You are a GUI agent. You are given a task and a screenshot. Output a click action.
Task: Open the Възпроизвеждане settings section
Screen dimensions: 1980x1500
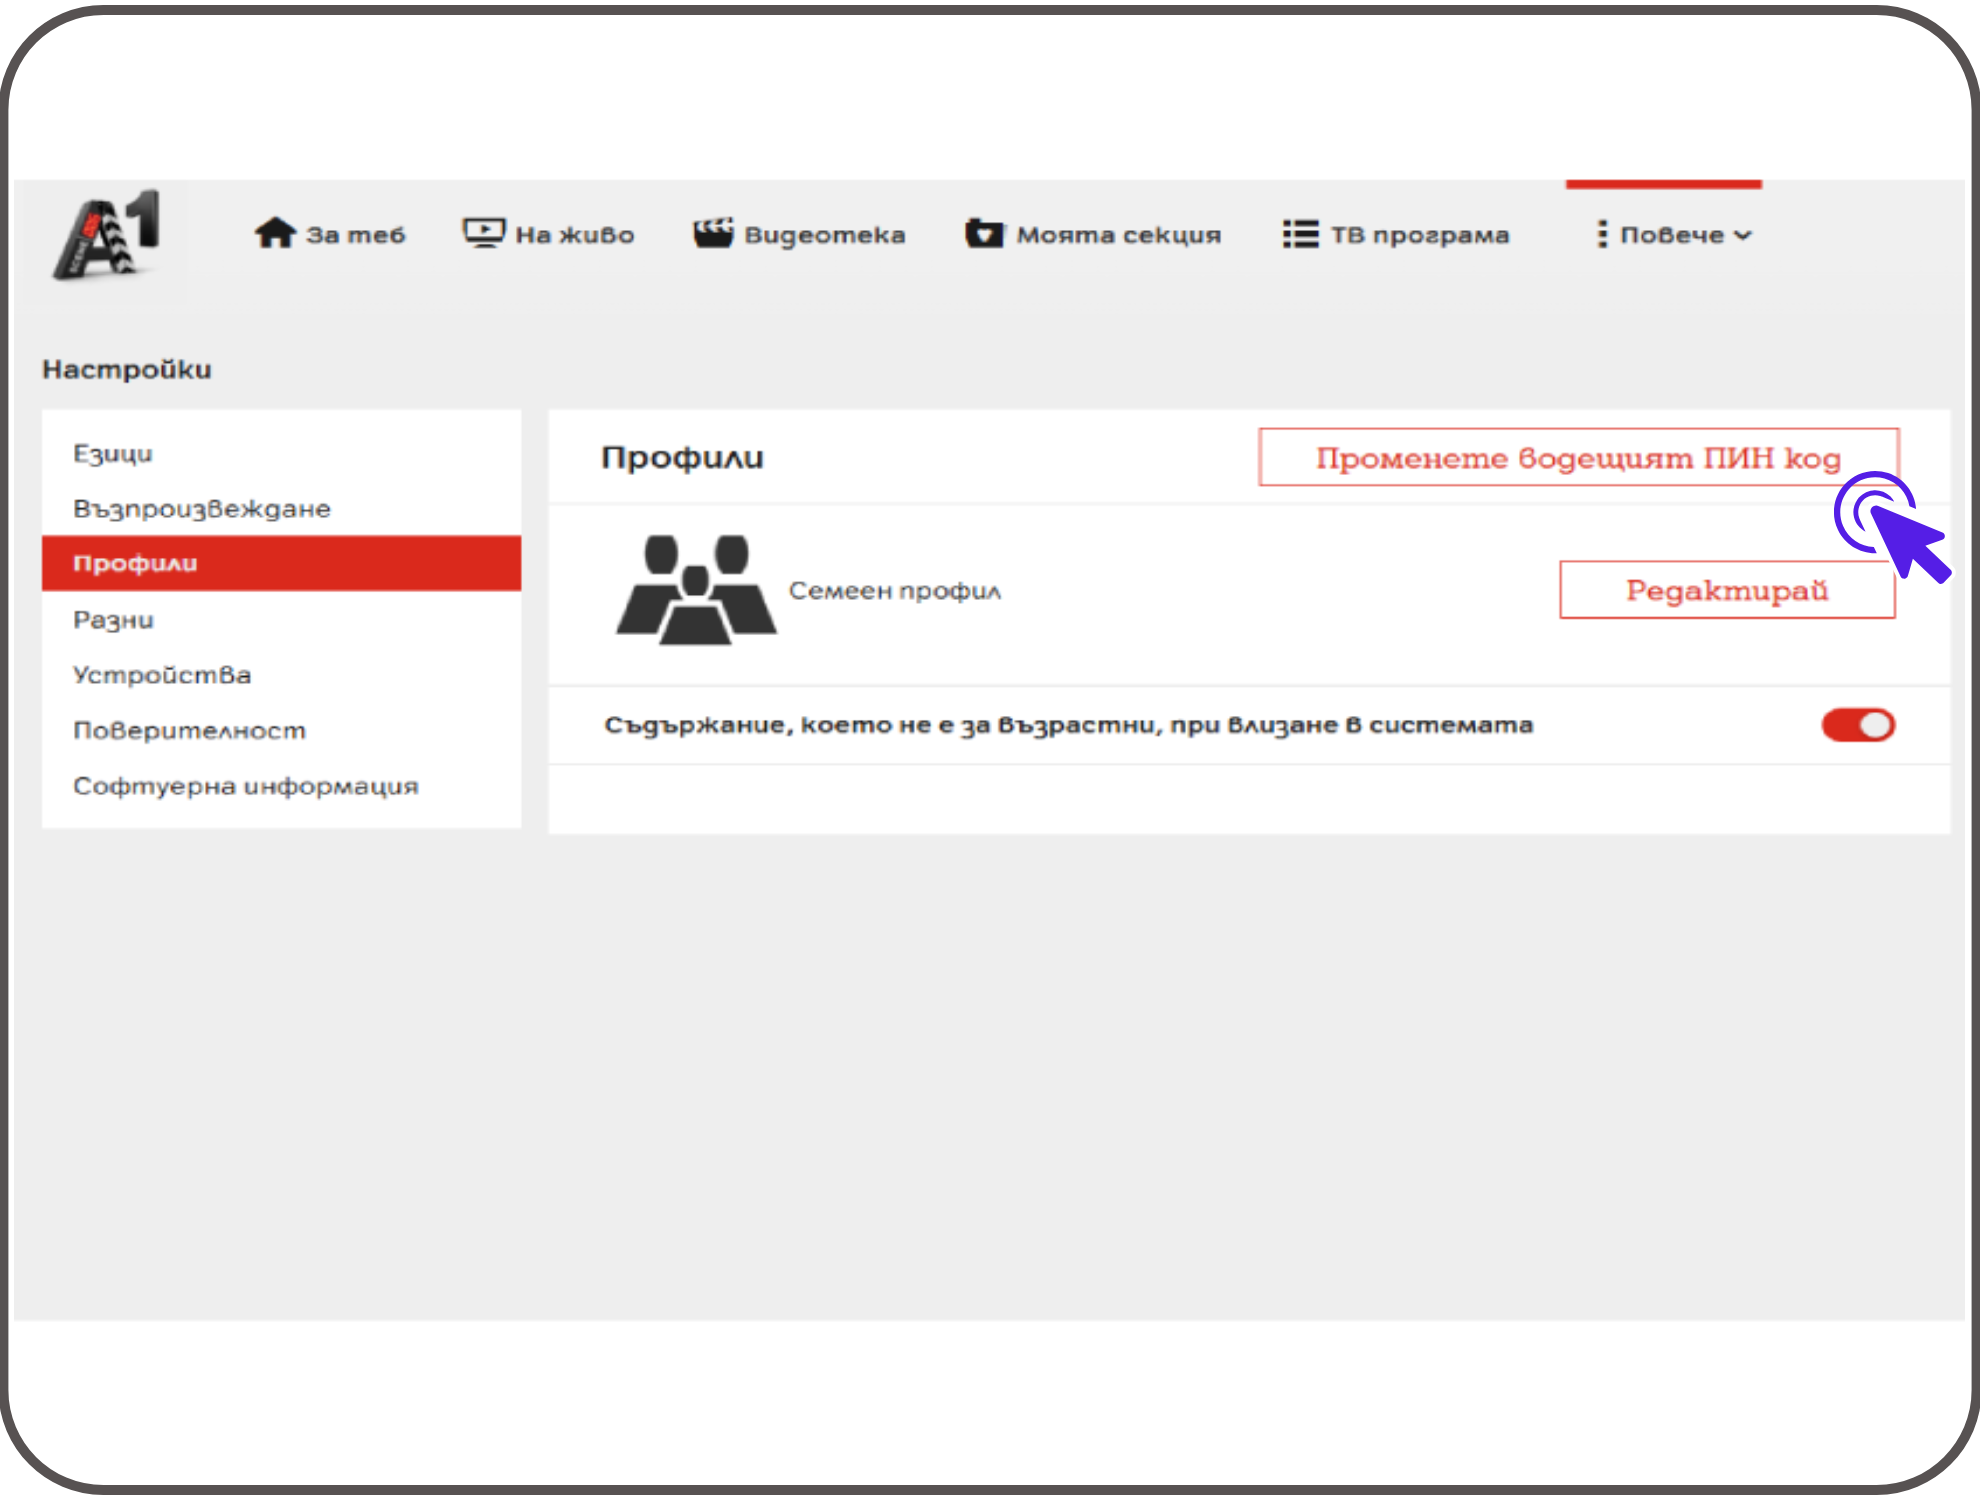[202, 509]
